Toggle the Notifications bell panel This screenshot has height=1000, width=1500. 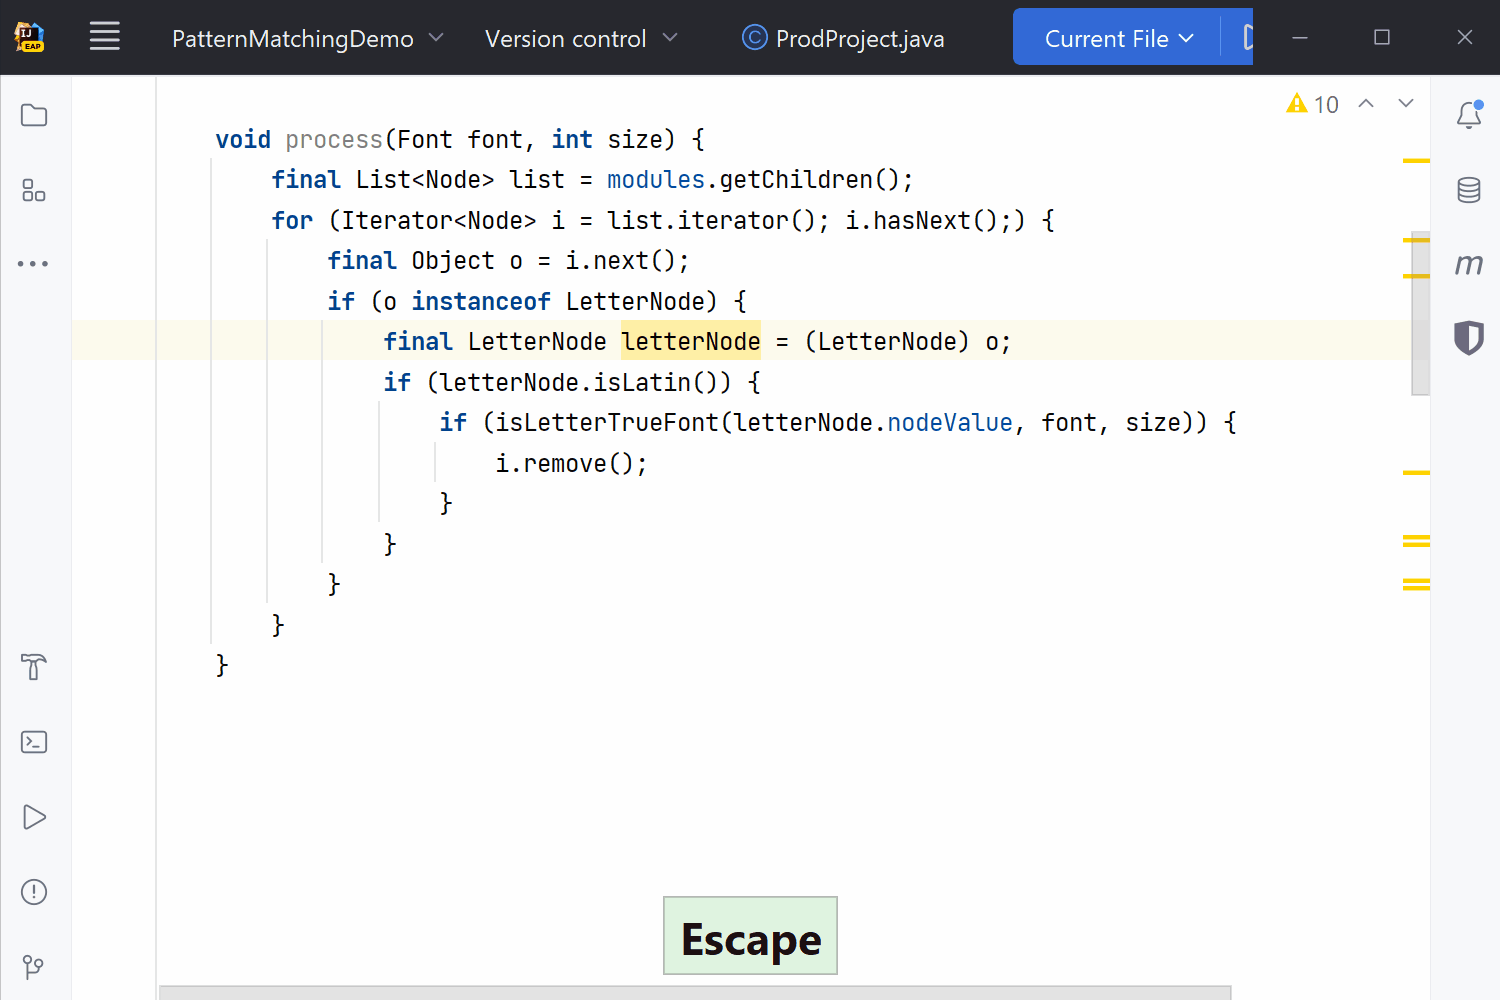[x=1468, y=114]
